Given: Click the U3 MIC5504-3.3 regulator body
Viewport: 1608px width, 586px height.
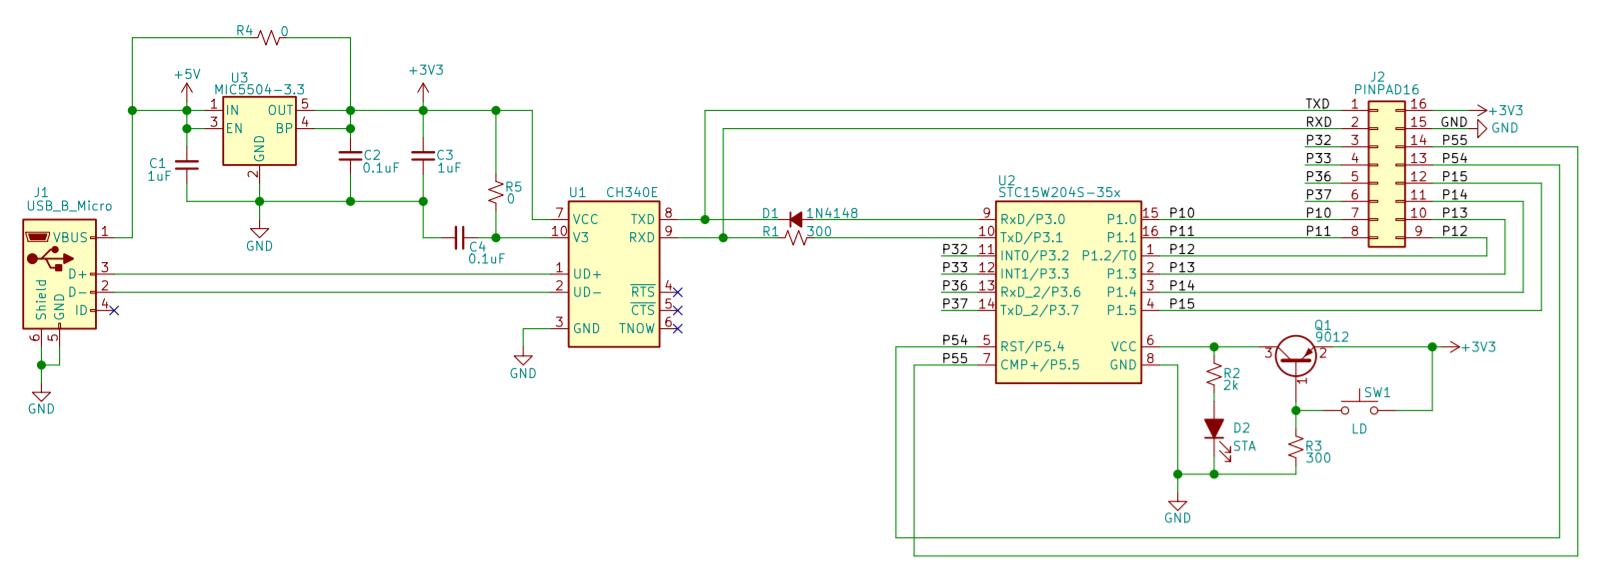Looking at the screenshot, I should (259, 131).
